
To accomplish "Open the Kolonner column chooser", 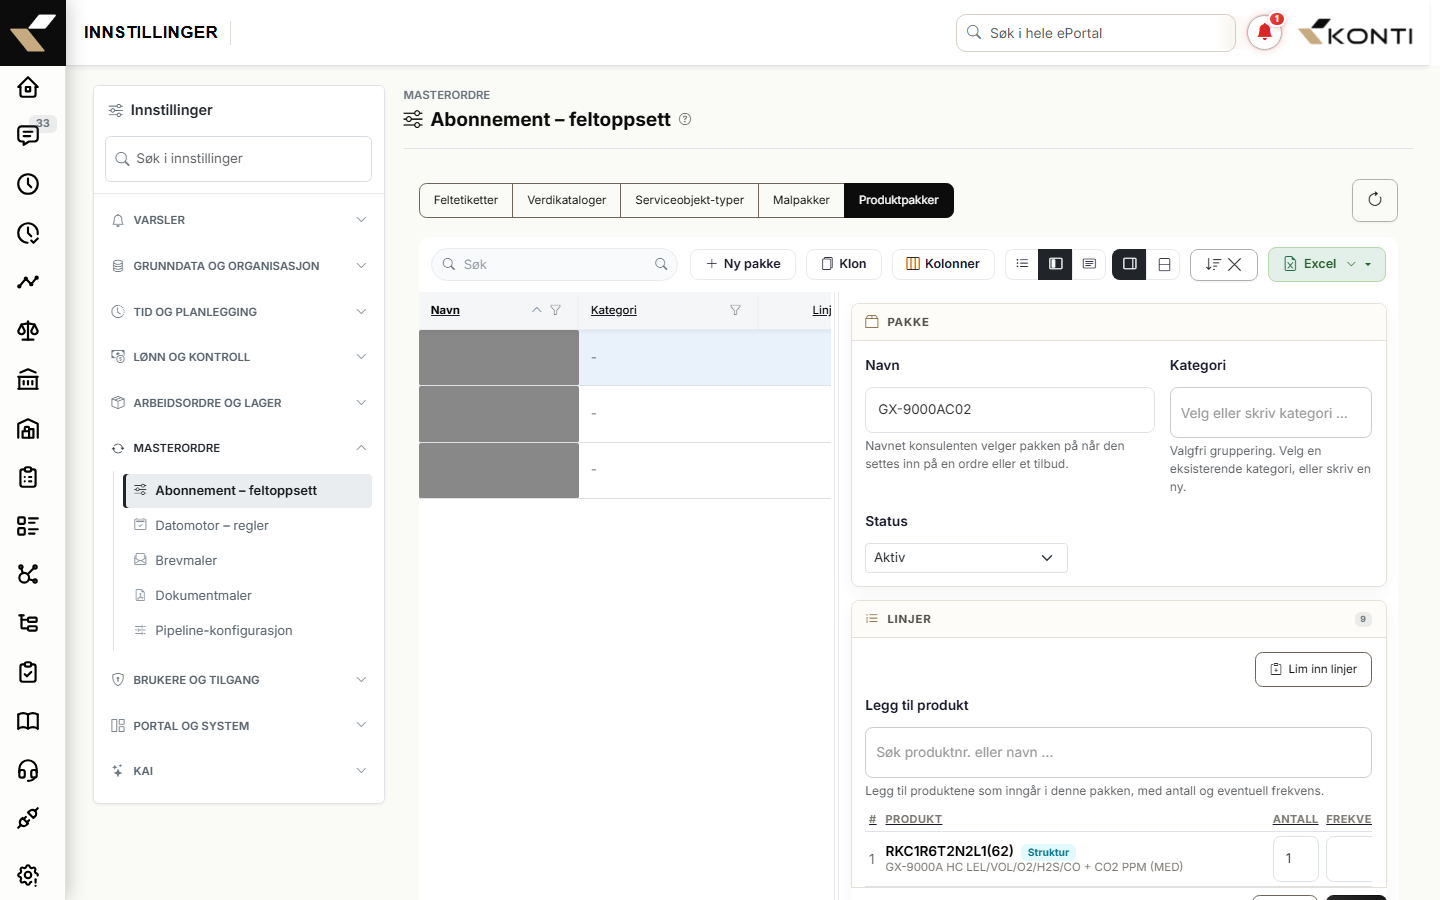I will (x=943, y=264).
